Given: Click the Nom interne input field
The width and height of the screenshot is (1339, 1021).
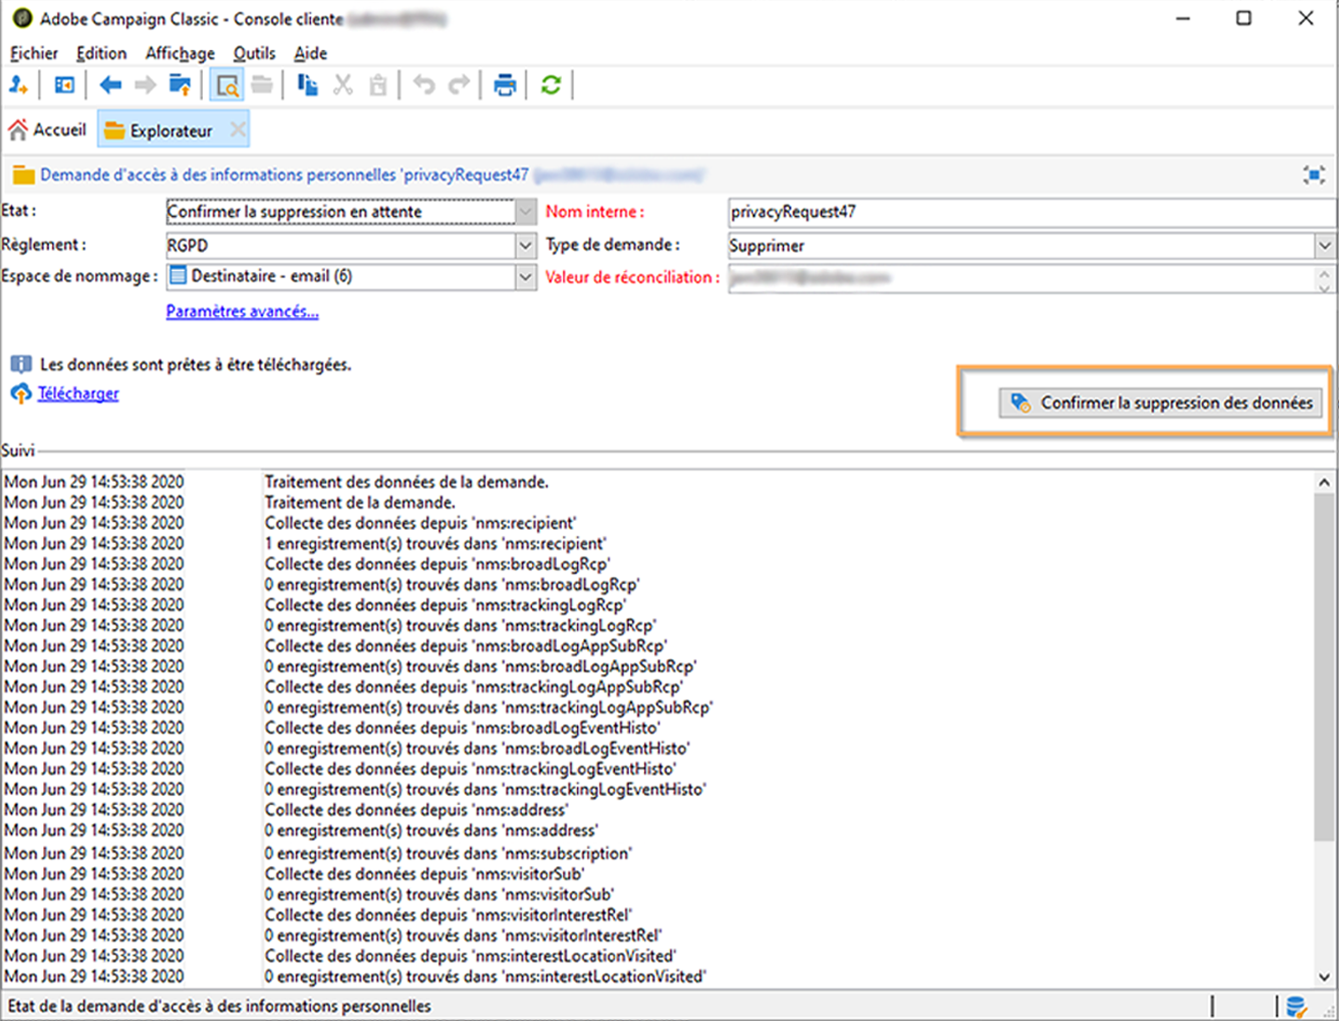Looking at the screenshot, I should [x=1032, y=212].
